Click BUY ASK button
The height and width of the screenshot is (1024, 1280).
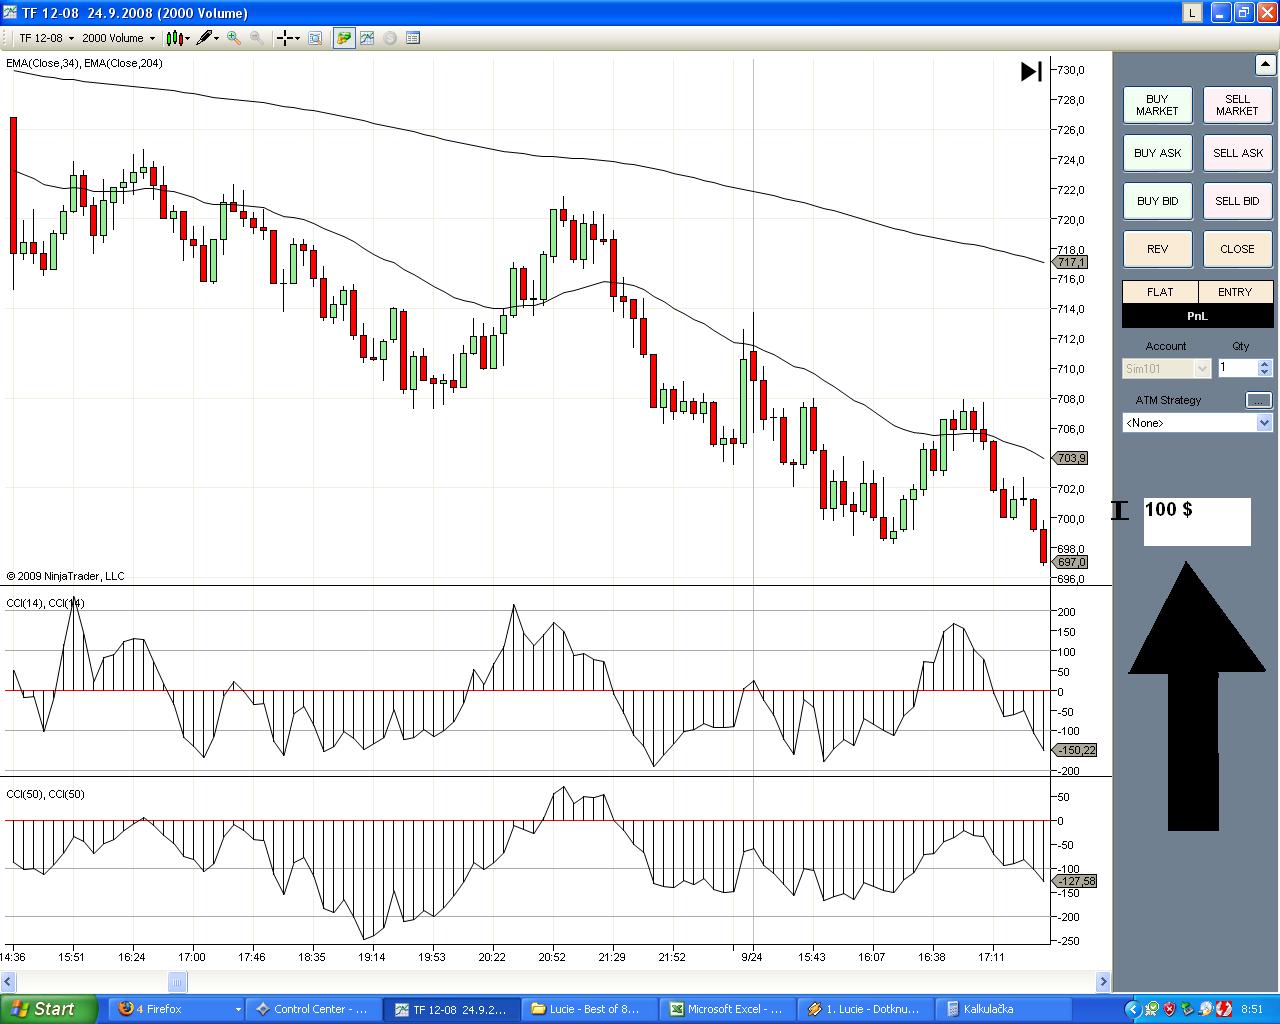click(x=1157, y=153)
